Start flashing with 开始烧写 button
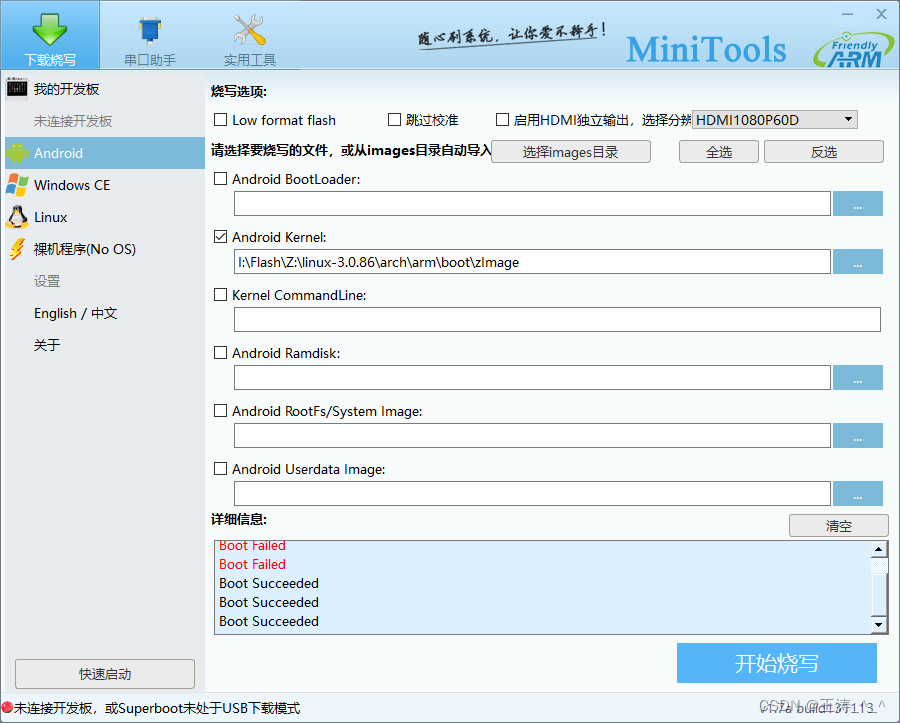The image size is (900, 723). coord(777,663)
